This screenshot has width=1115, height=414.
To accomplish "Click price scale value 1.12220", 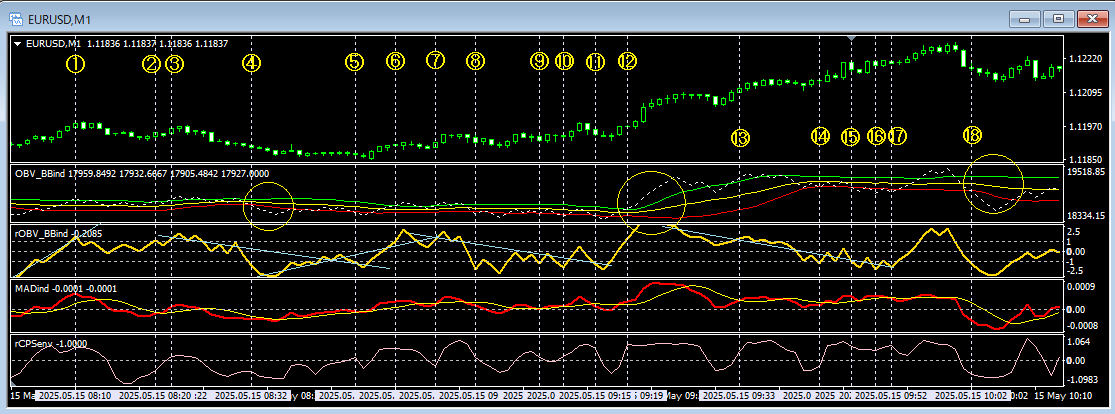I will [1083, 59].
